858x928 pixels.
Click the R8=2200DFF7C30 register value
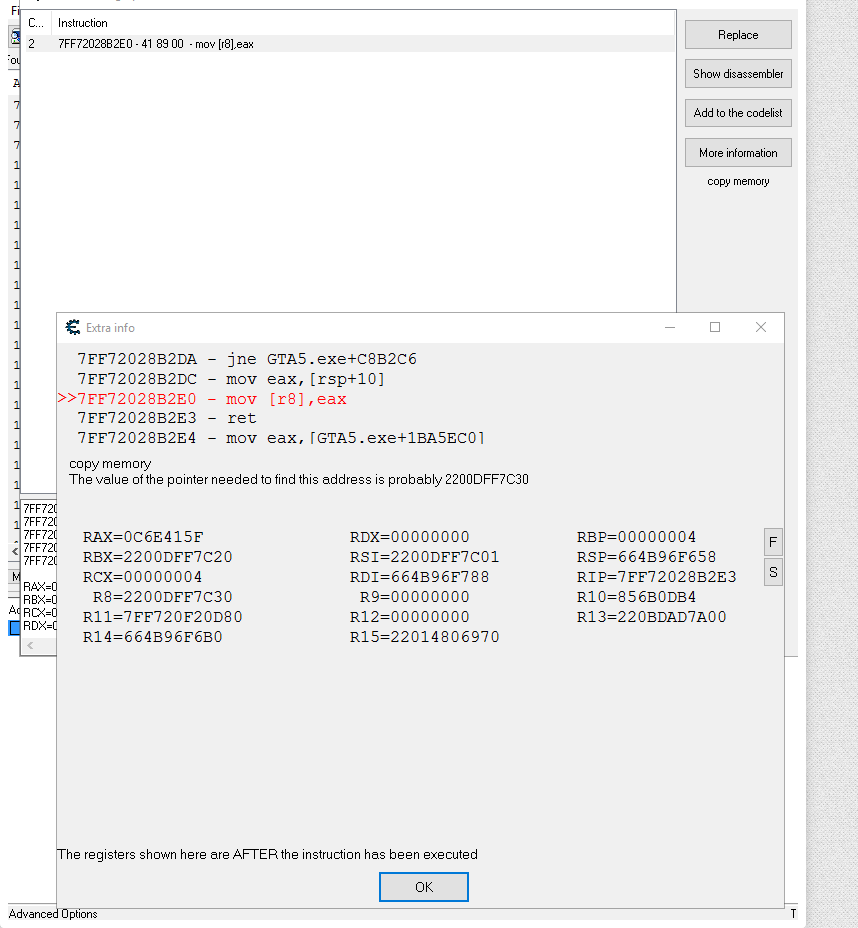pyautogui.click(x=163, y=597)
